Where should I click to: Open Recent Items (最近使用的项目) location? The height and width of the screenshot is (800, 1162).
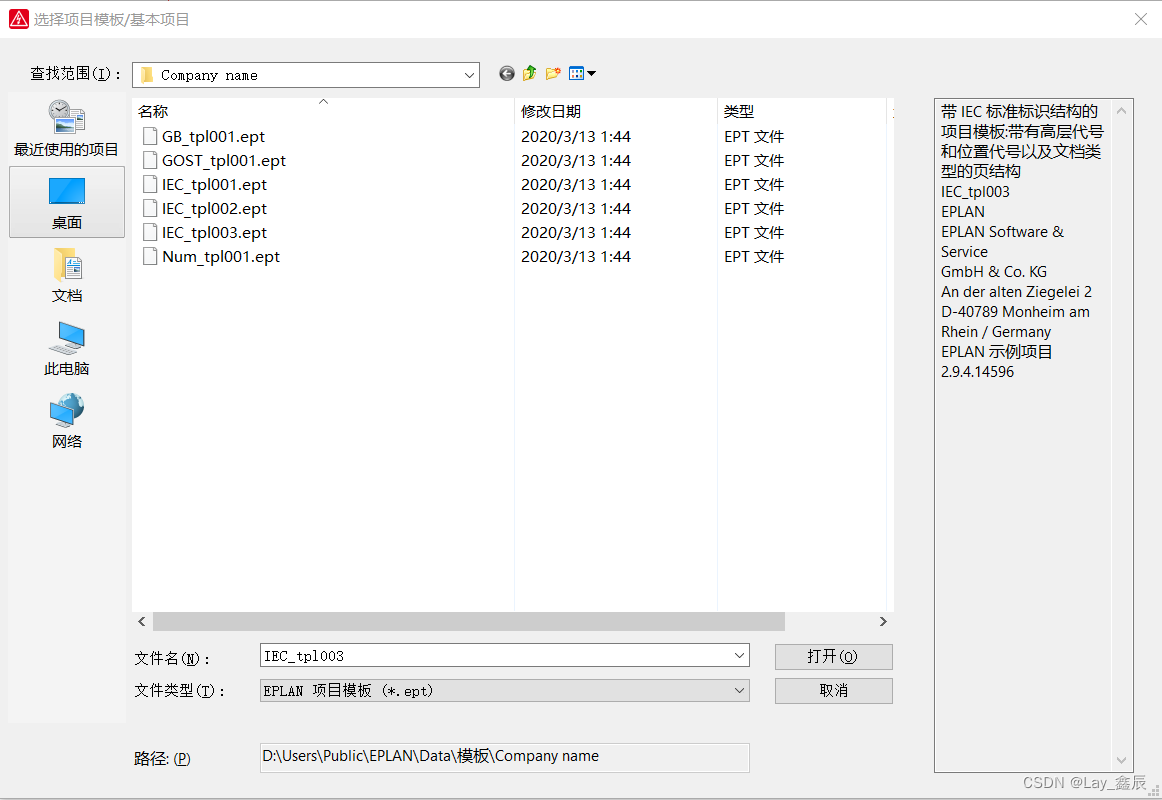pos(66,128)
